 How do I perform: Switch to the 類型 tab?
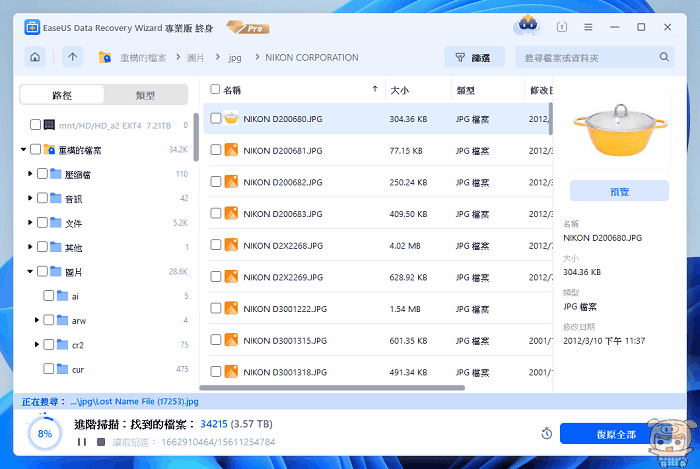145,95
